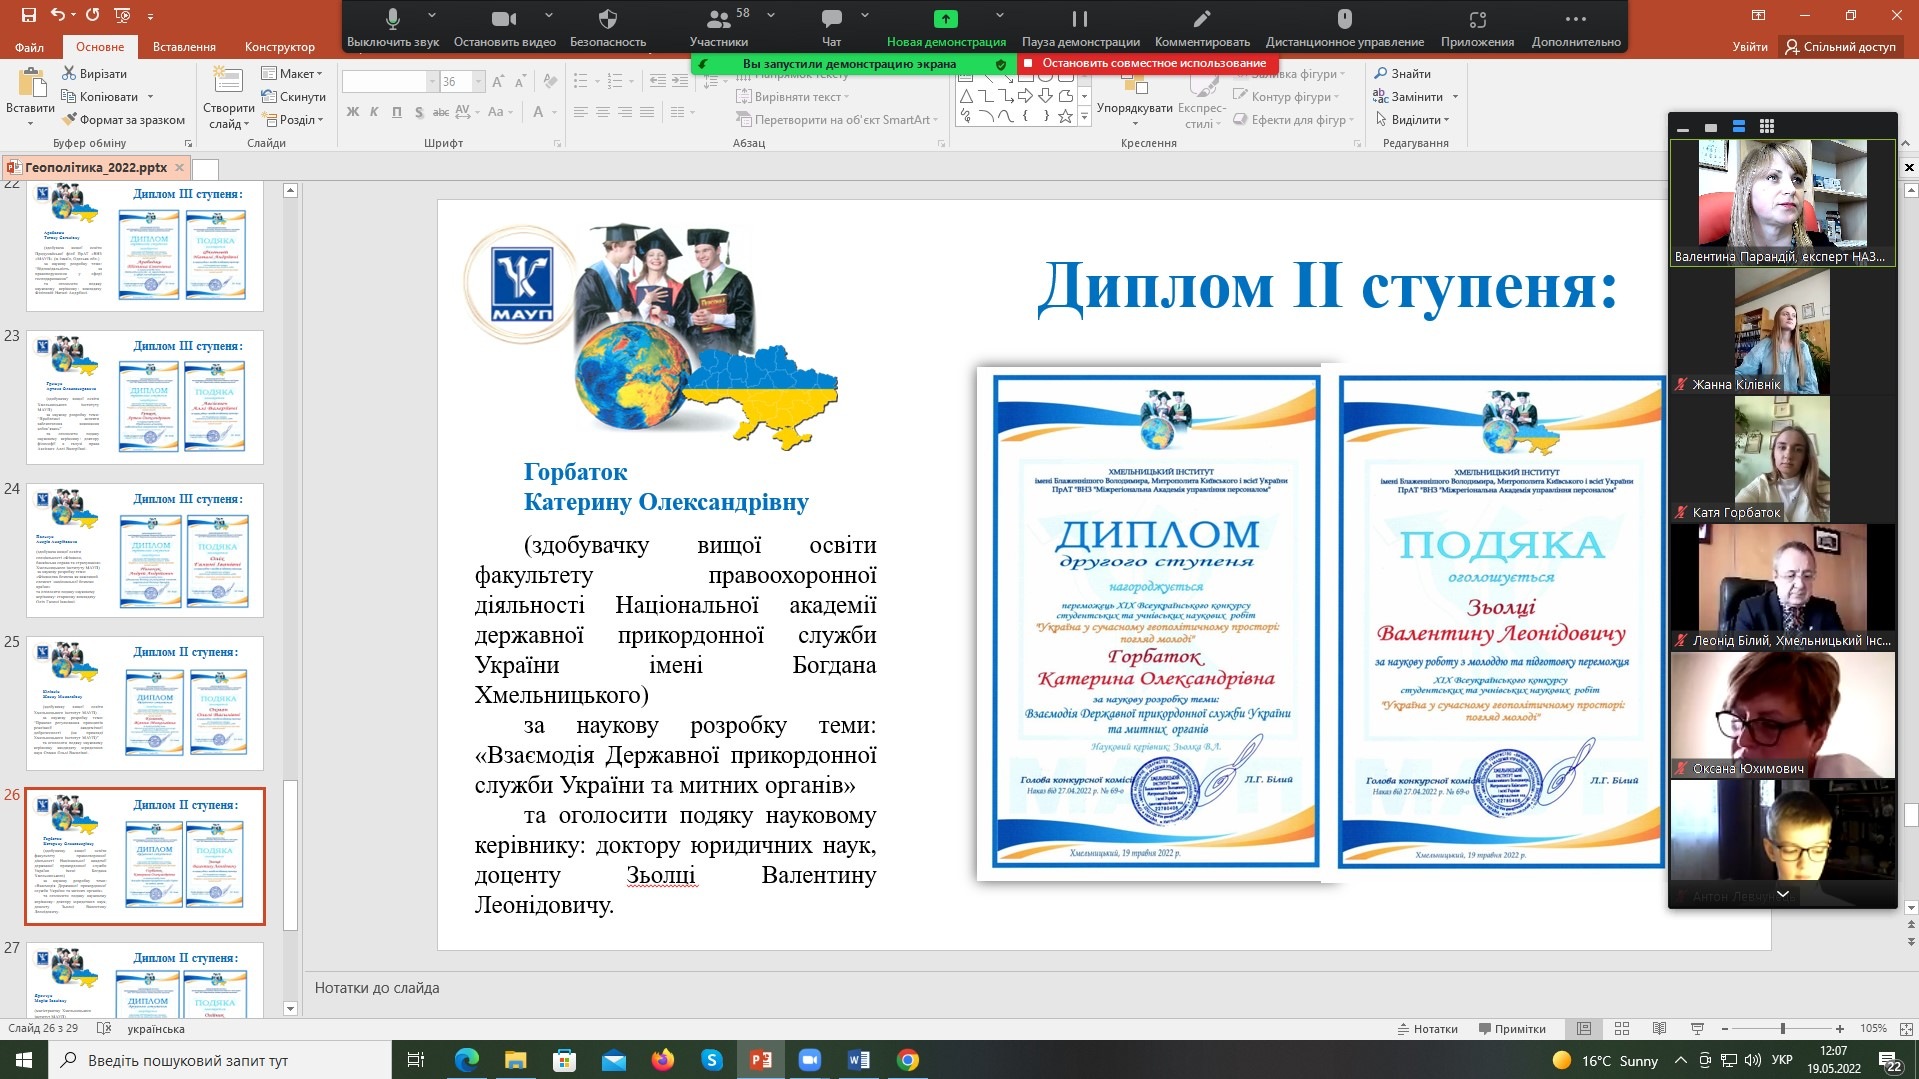Open the Вставлення ribbon tab
1919x1079 pixels.
click(x=184, y=47)
